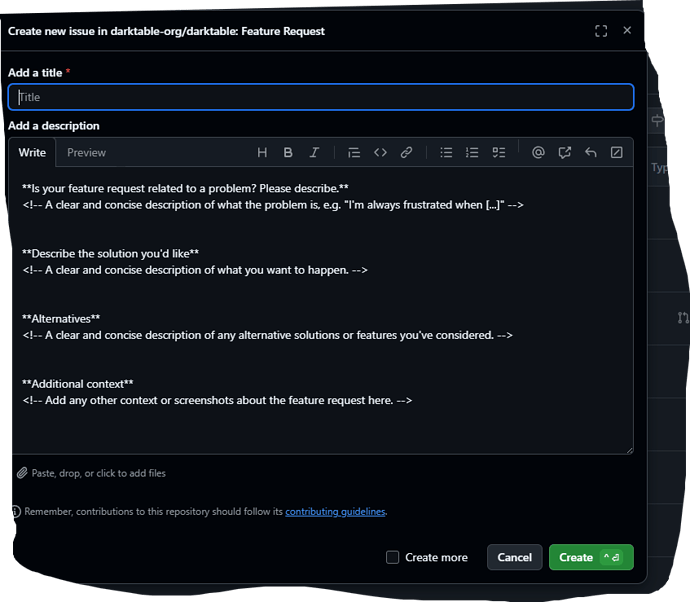Cancel the new issue

[514, 557]
